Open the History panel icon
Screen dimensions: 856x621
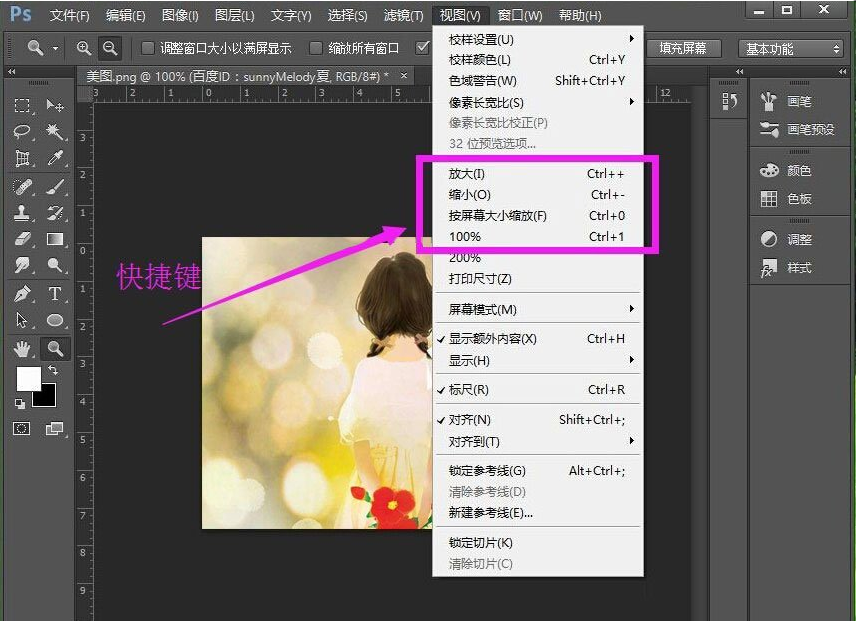pyautogui.click(x=730, y=101)
